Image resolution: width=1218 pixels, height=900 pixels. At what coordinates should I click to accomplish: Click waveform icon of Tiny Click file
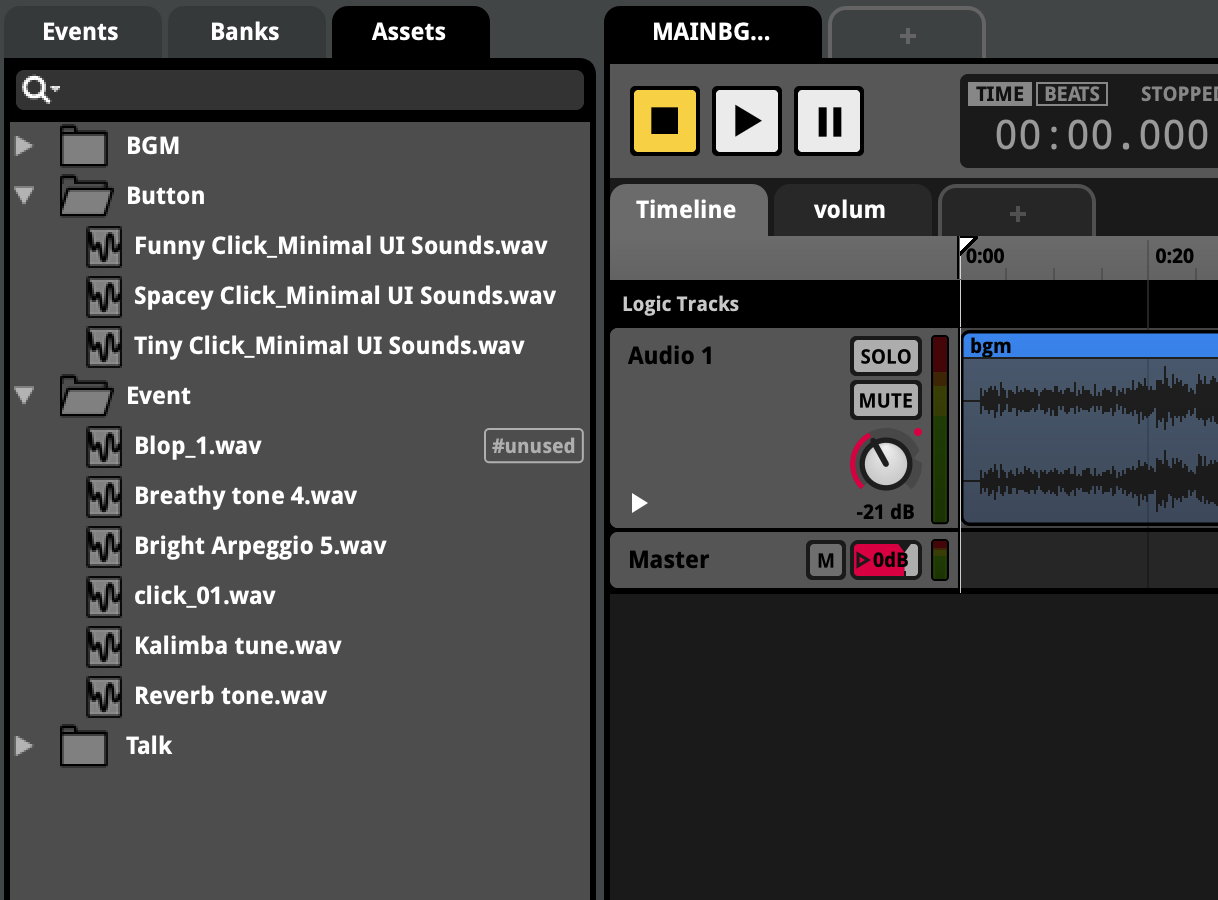point(105,346)
